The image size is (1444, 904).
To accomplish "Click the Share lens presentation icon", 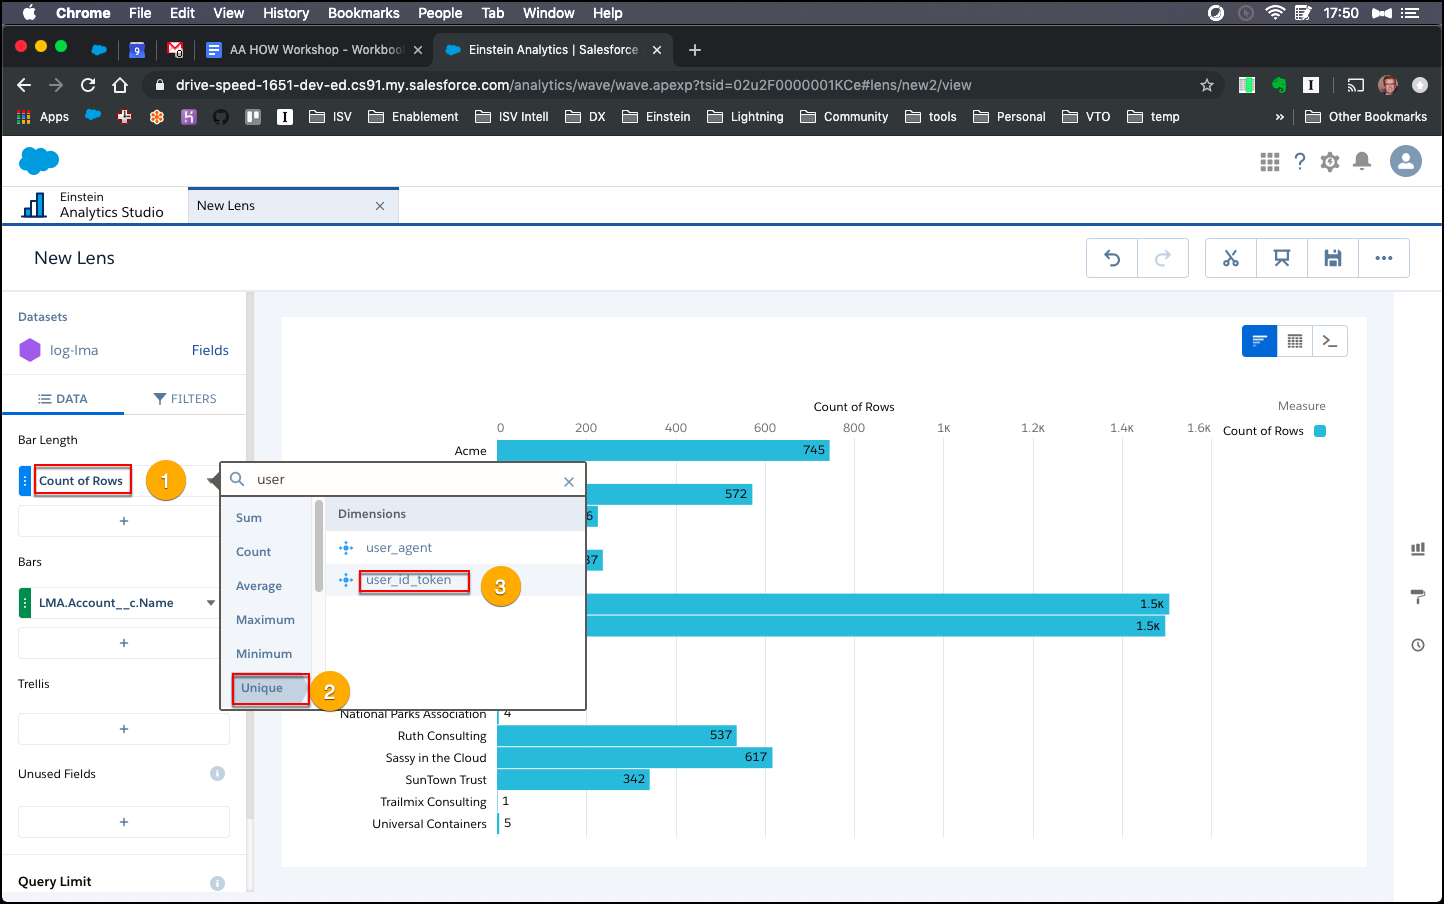I will (1282, 258).
